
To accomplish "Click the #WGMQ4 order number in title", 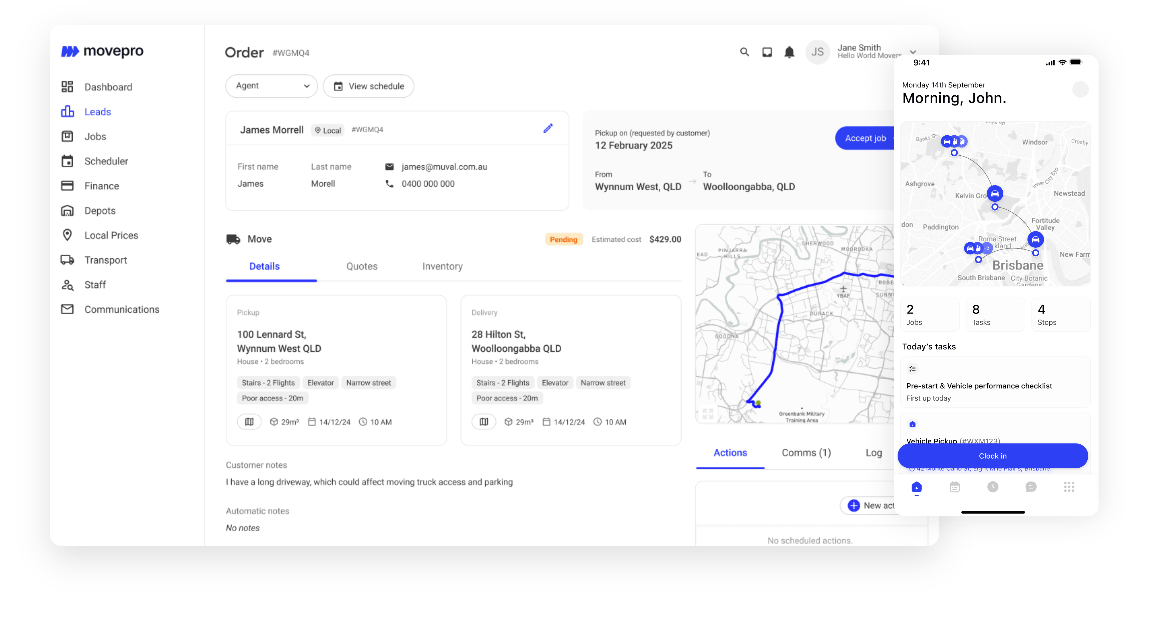I will point(291,53).
